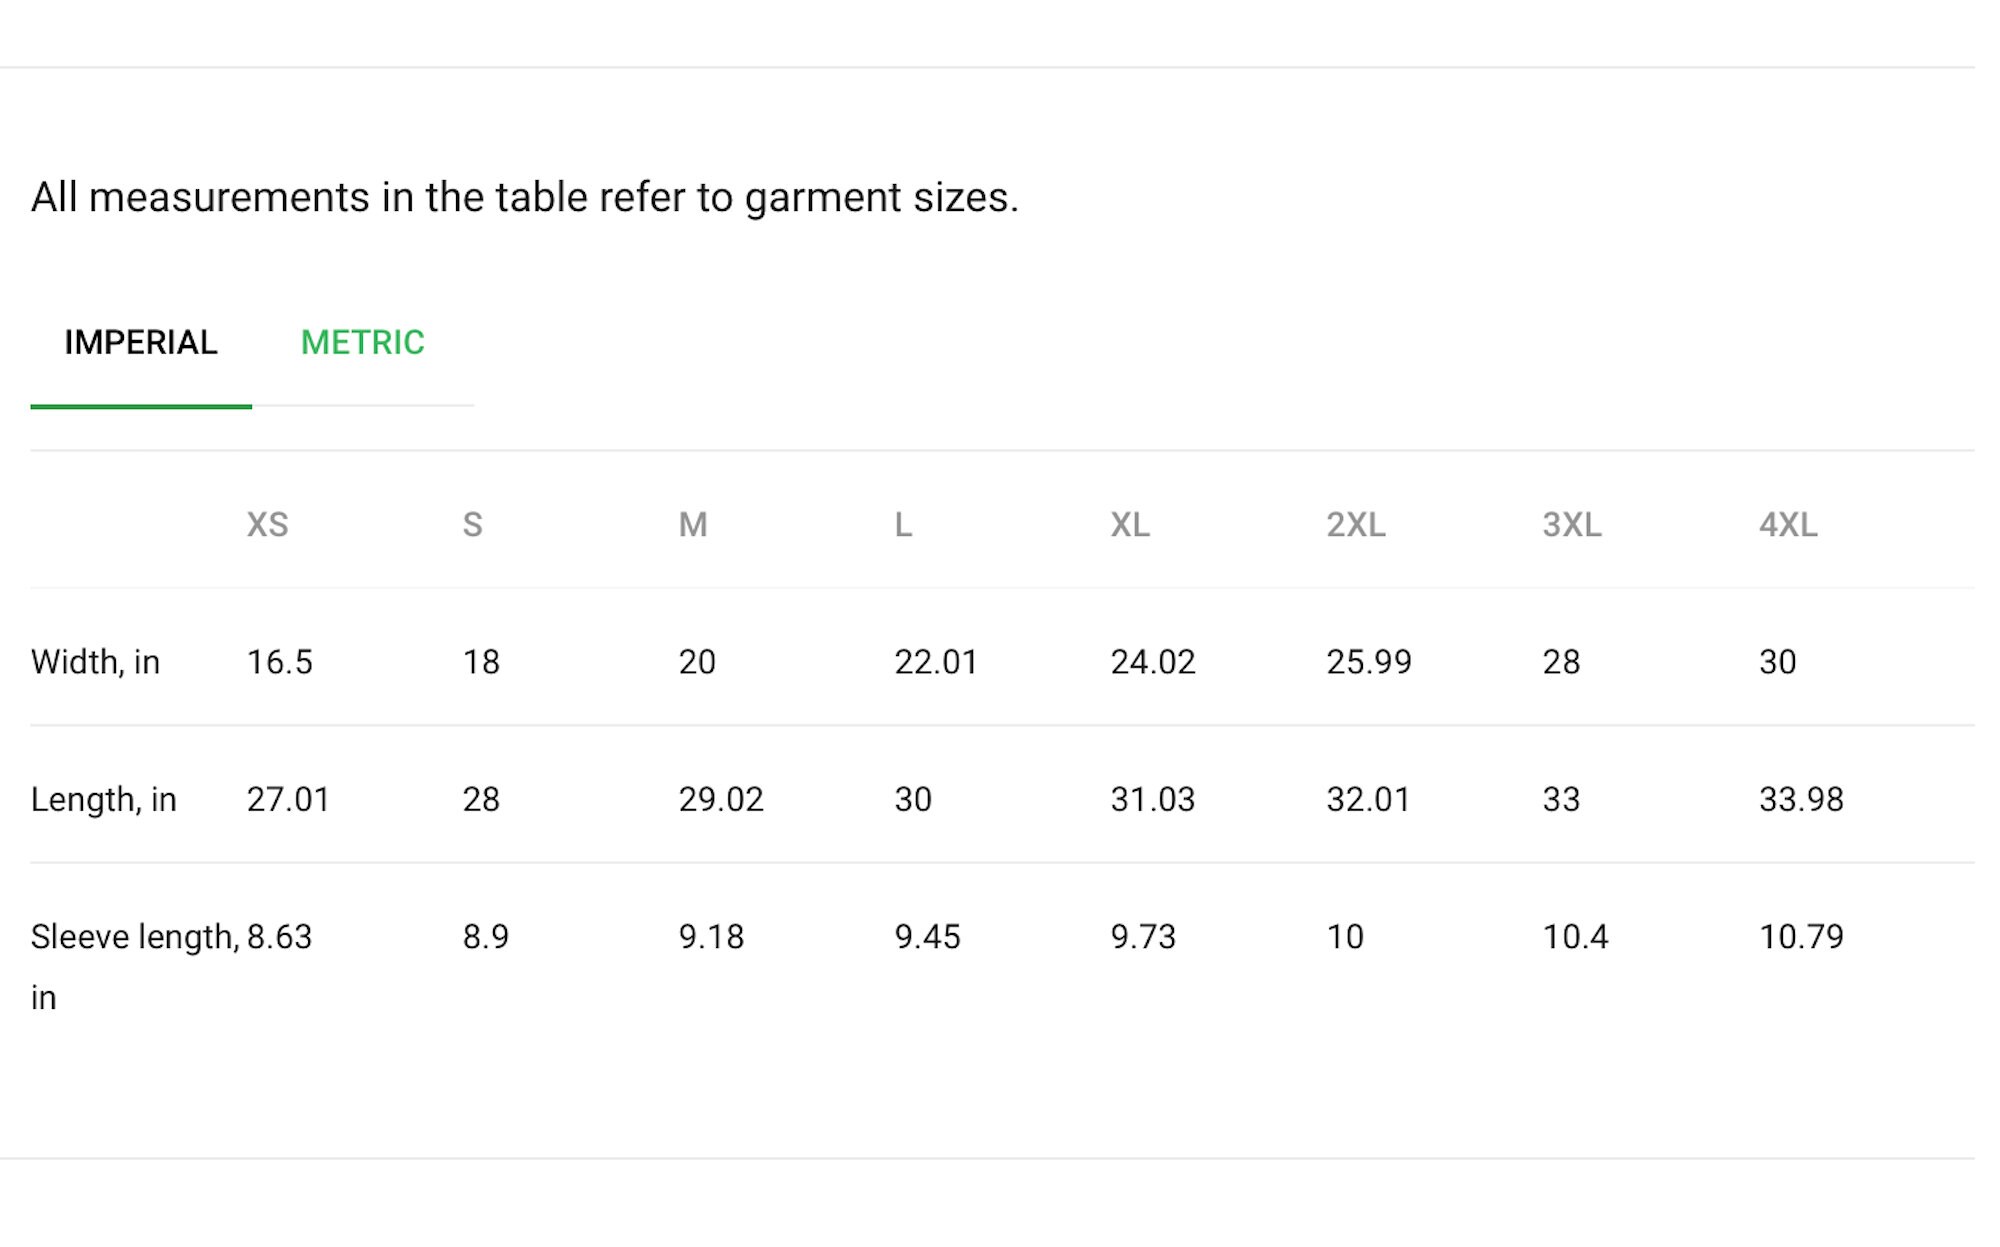Viewport: 2000px width, 1247px height.
Task: Click the Sleeve length row label
Action: click(135, 967)
